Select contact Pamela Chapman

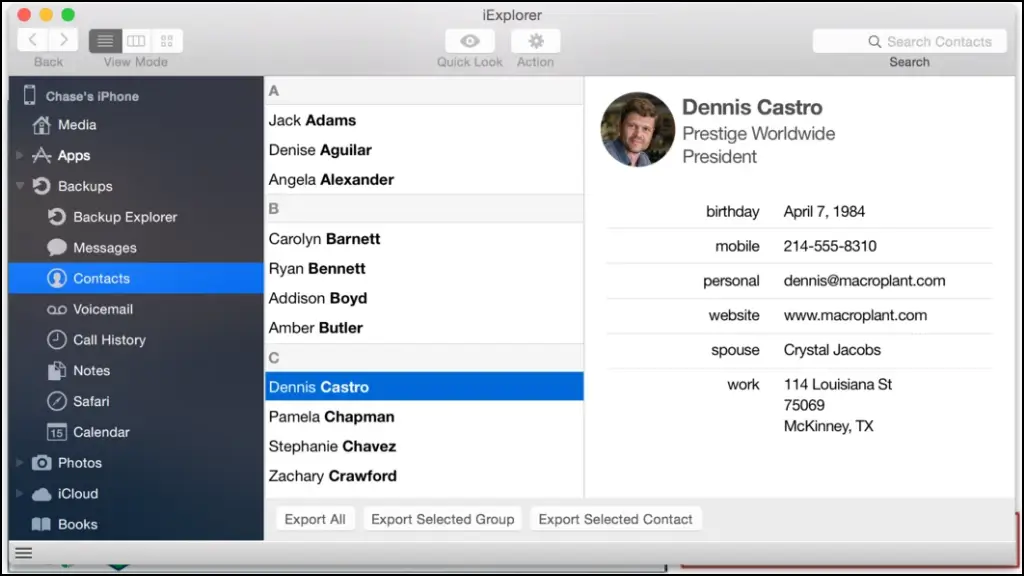[x=424, y=417]
